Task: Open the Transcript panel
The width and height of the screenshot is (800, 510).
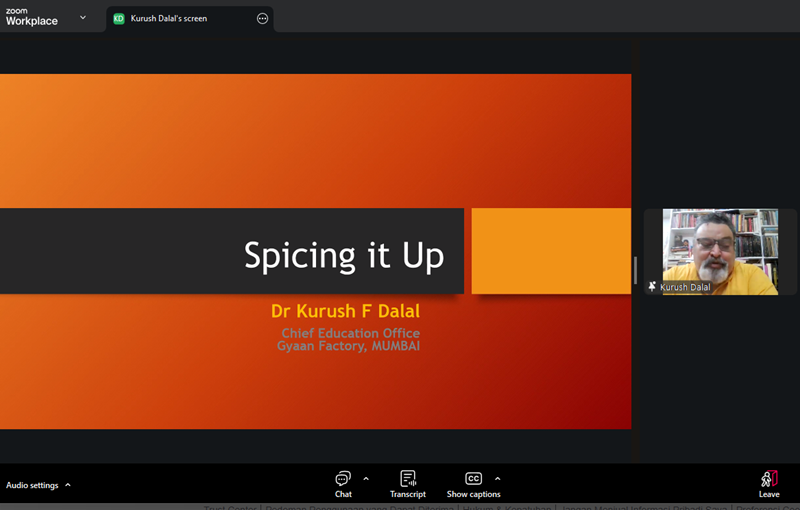Action: (408, 484)
